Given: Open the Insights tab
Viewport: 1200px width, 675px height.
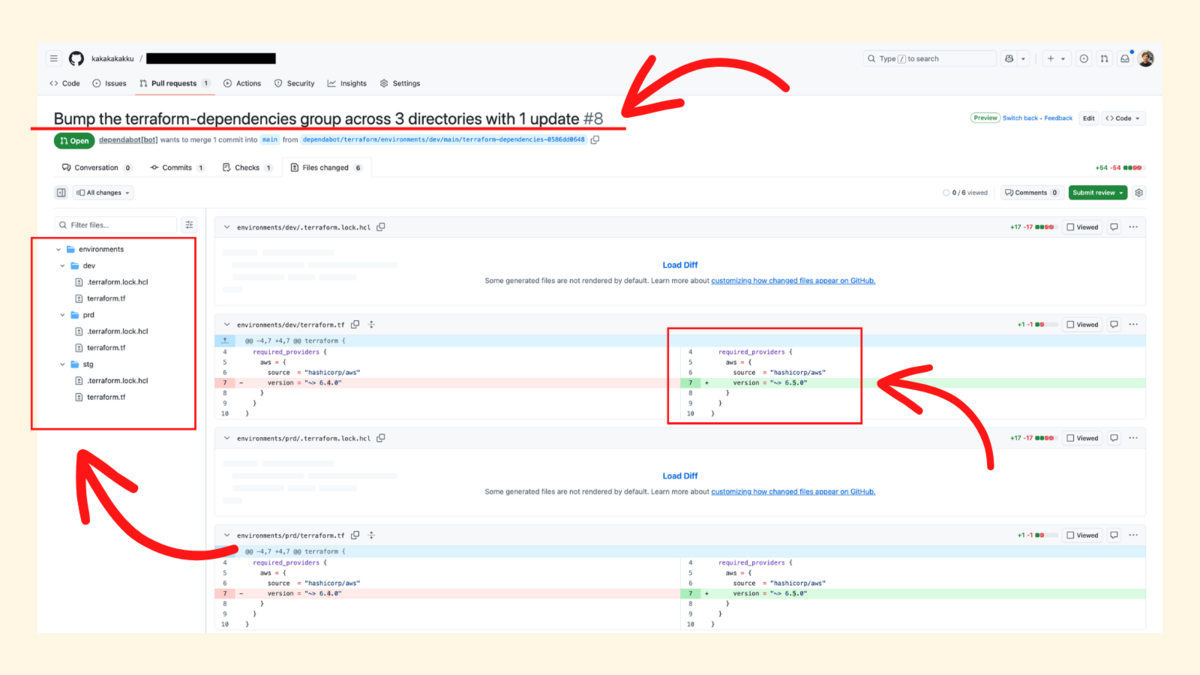Looking at the screenshot, I should (347, 84).
